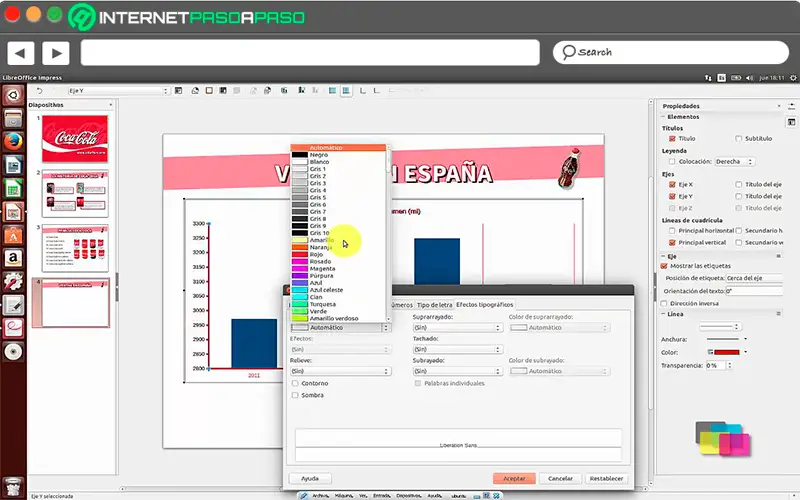Click the browser back arrow button
The height and width of the screenshot is (500, 800).
21,53
